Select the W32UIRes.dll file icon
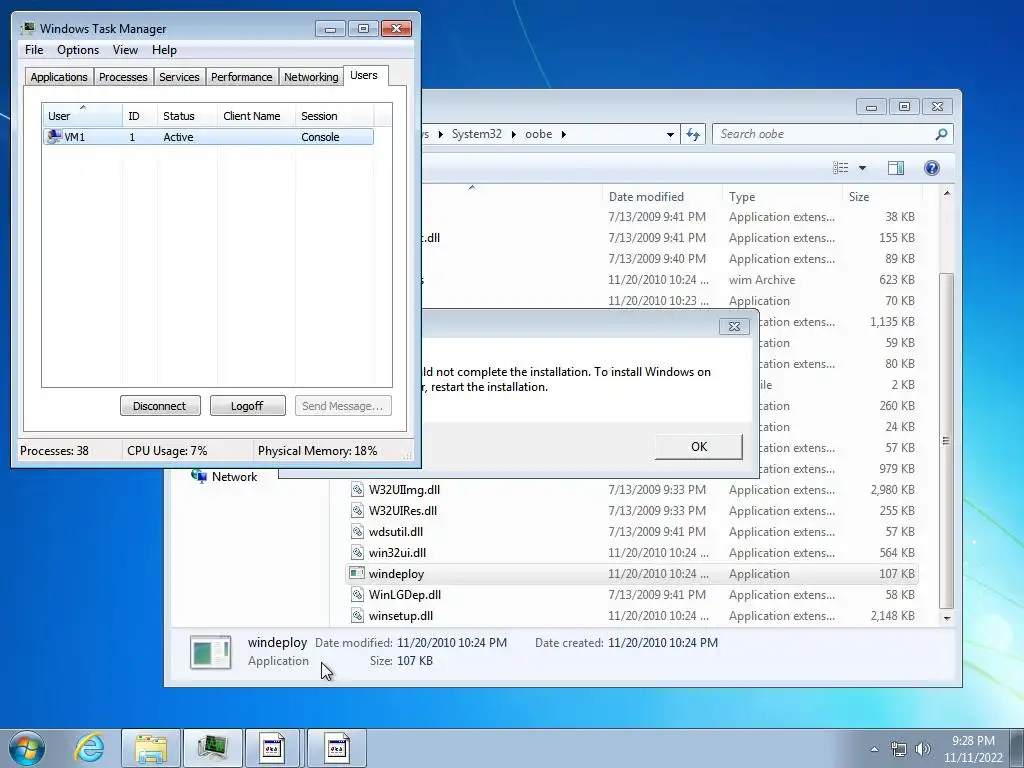 [357, 510]
